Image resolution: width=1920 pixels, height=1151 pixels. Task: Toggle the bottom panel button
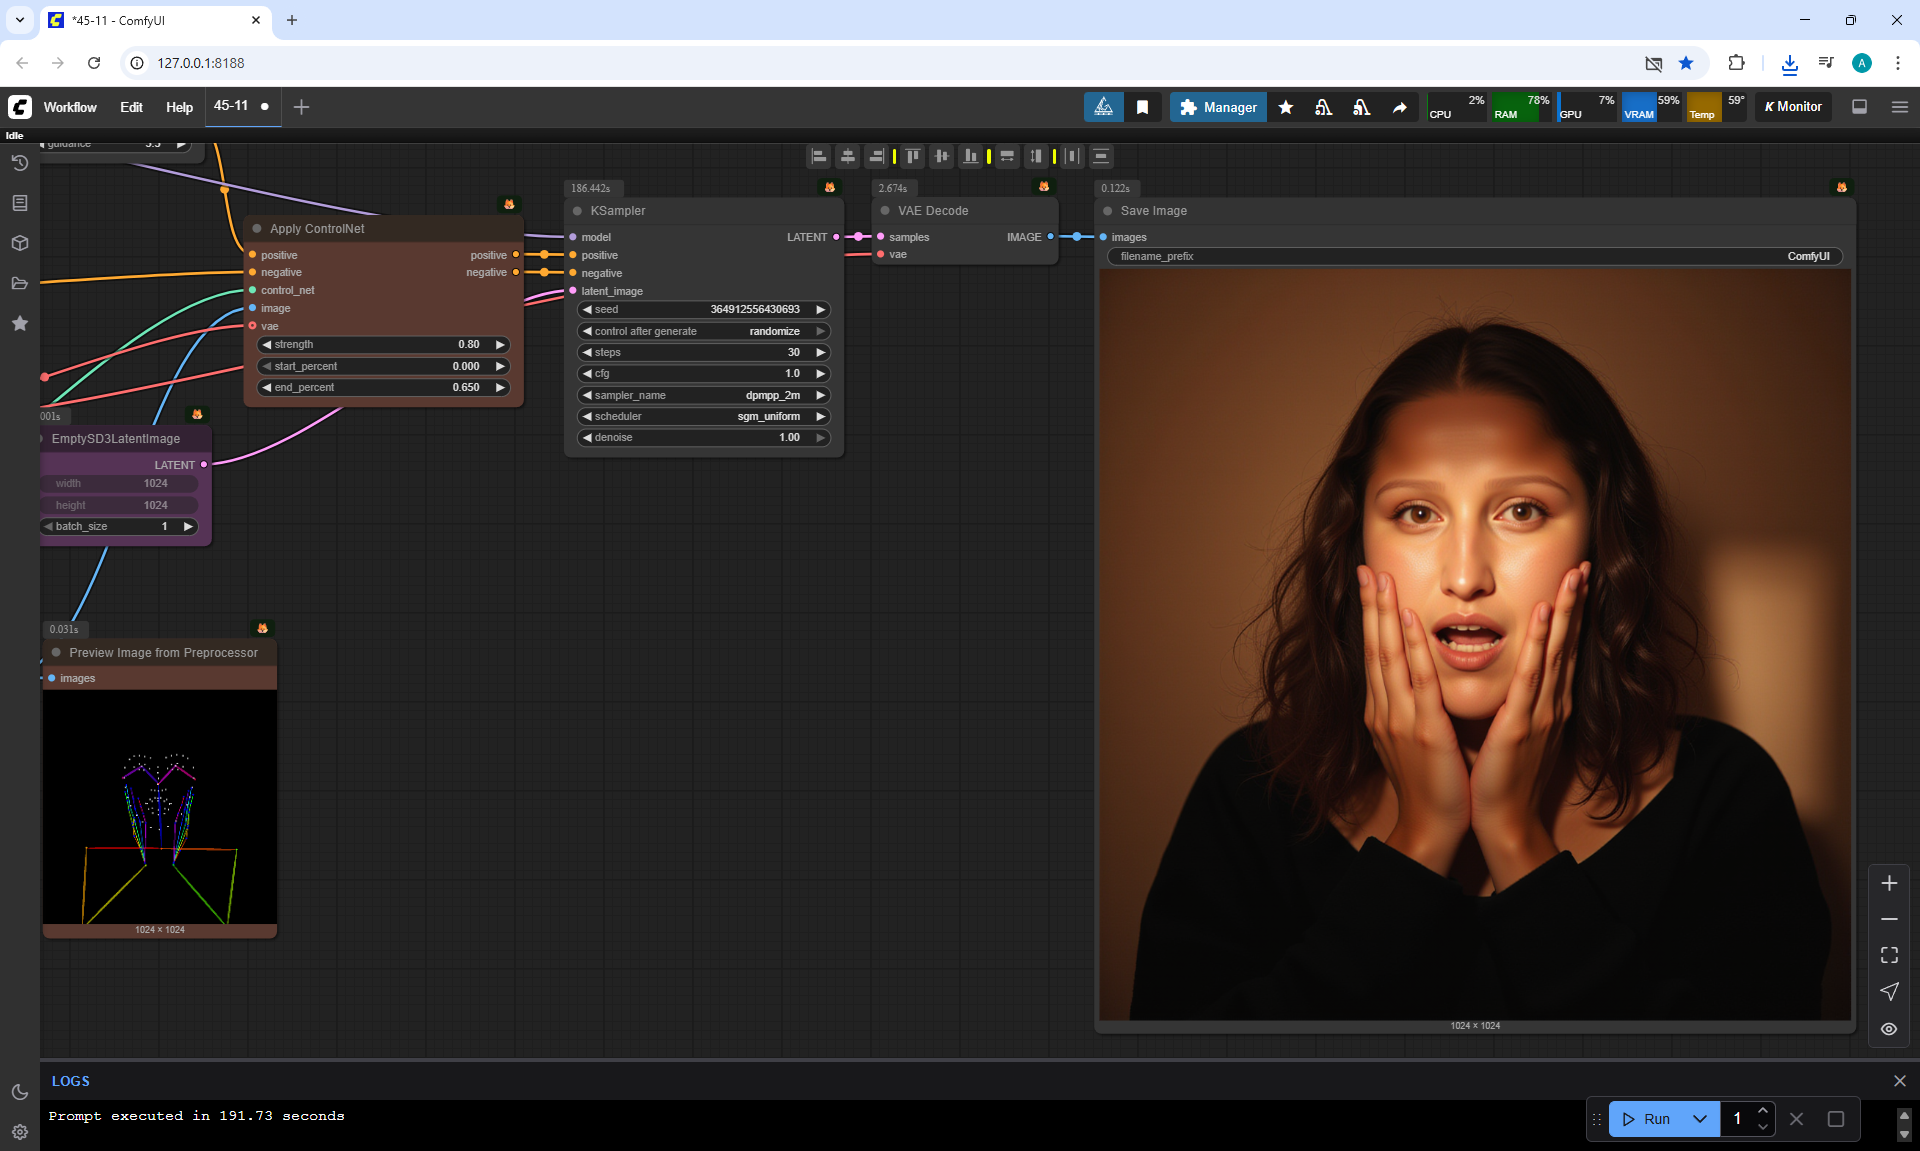pyautogui.click(x=1859, y=107)
